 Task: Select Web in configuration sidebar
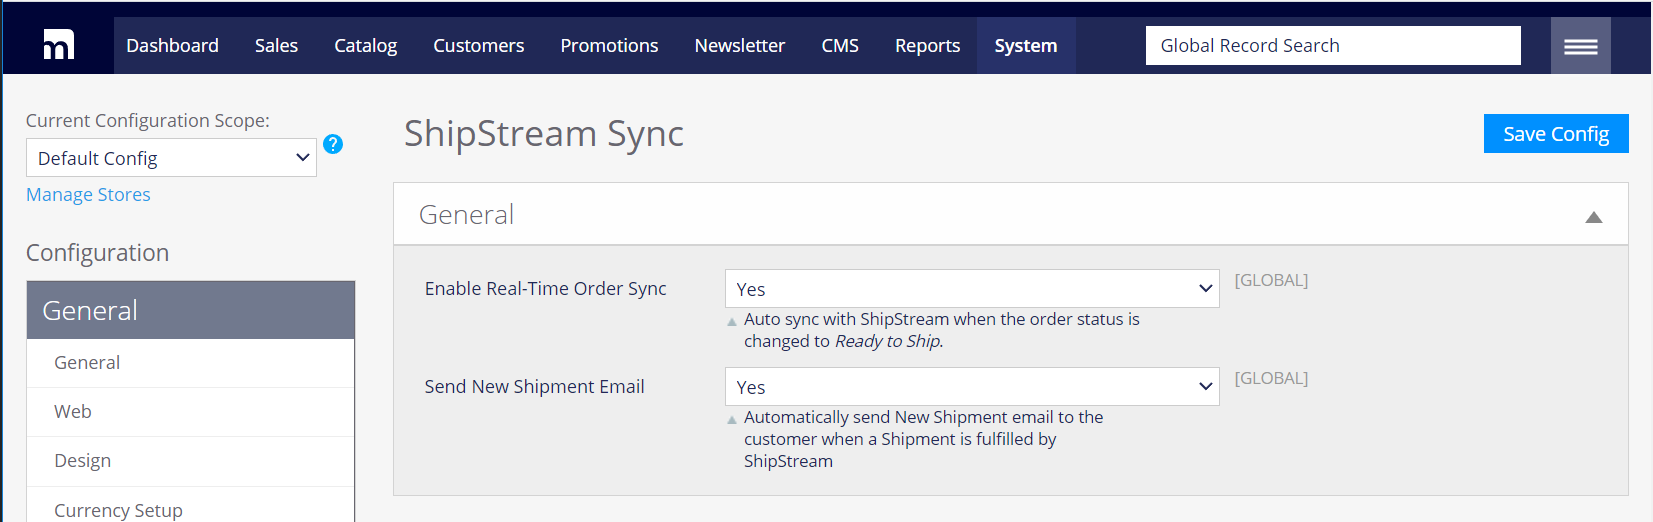[73, 412]
